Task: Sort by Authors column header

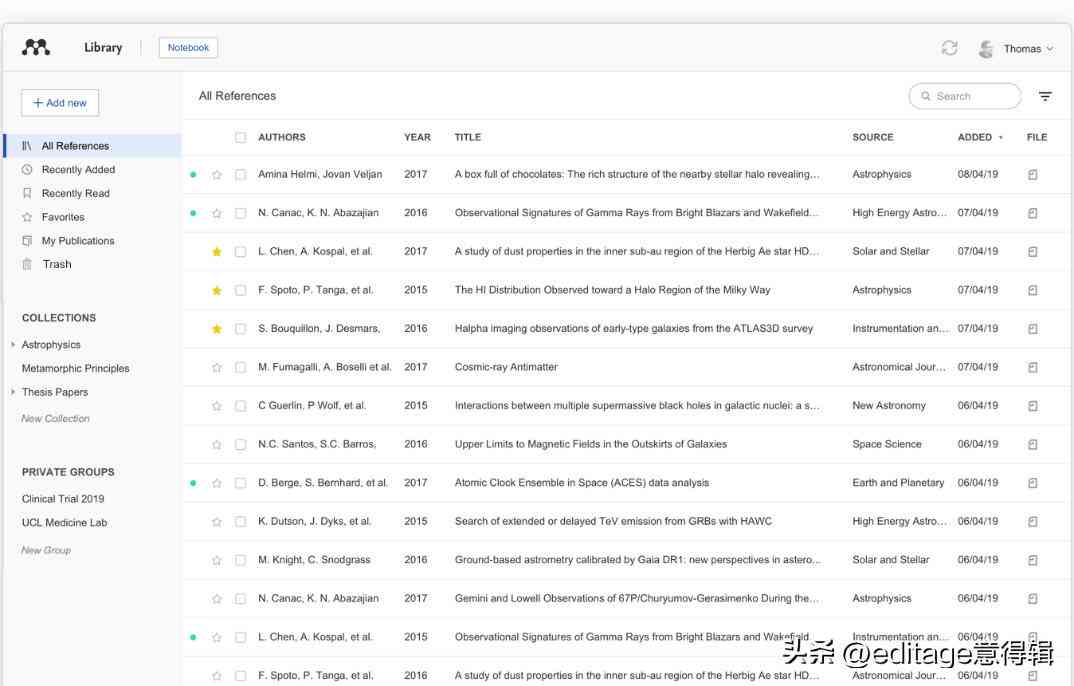Action: tap(282, 138)
